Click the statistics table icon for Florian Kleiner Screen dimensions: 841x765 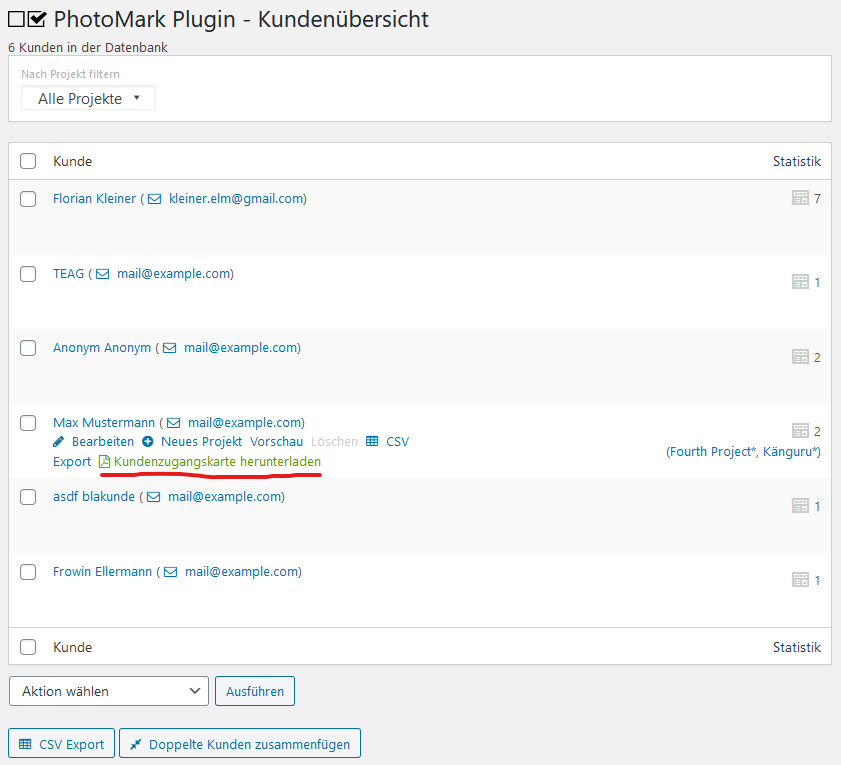coord(800,198)
